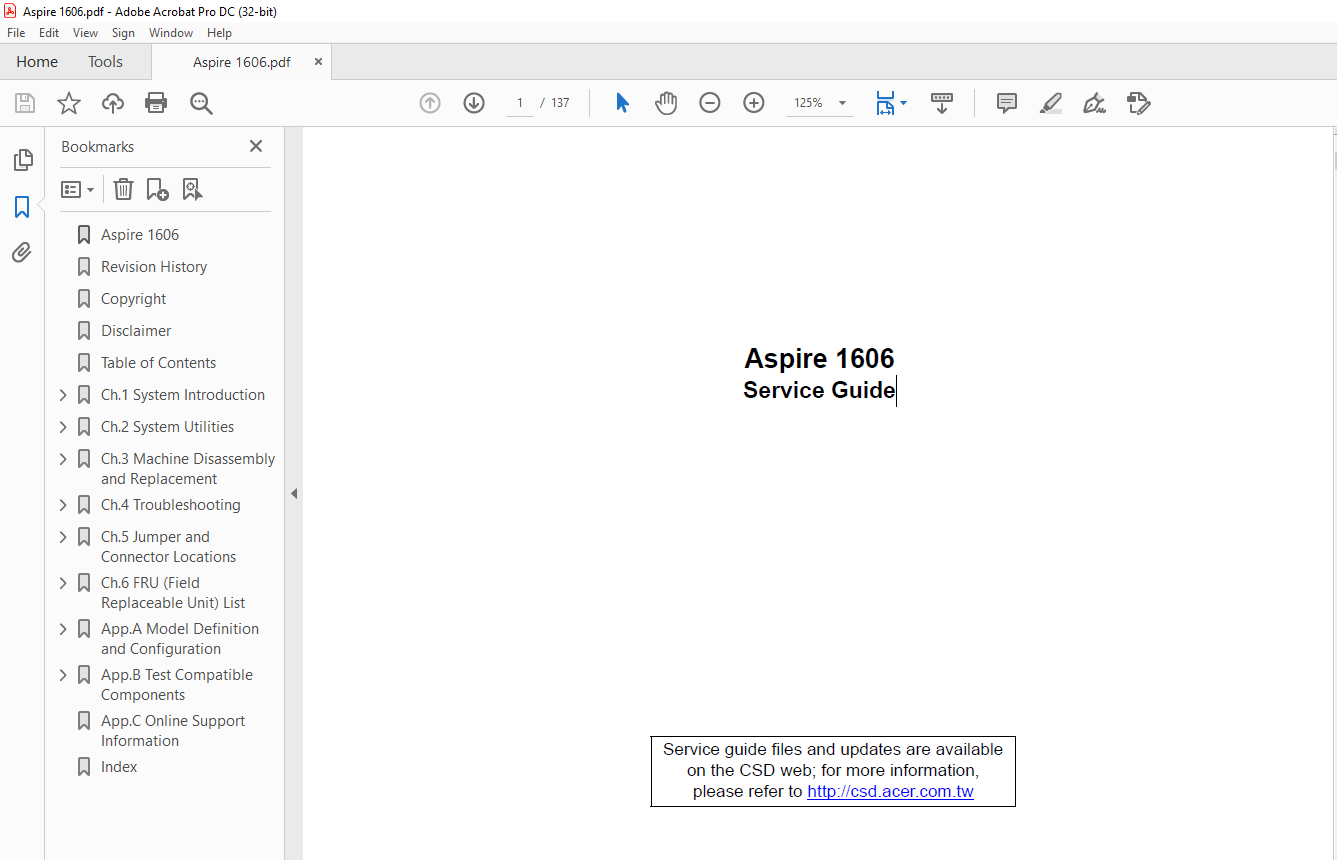Open fit page options dropdown arrow
The image size is (1337, 860).
click(x=904, y=103)
